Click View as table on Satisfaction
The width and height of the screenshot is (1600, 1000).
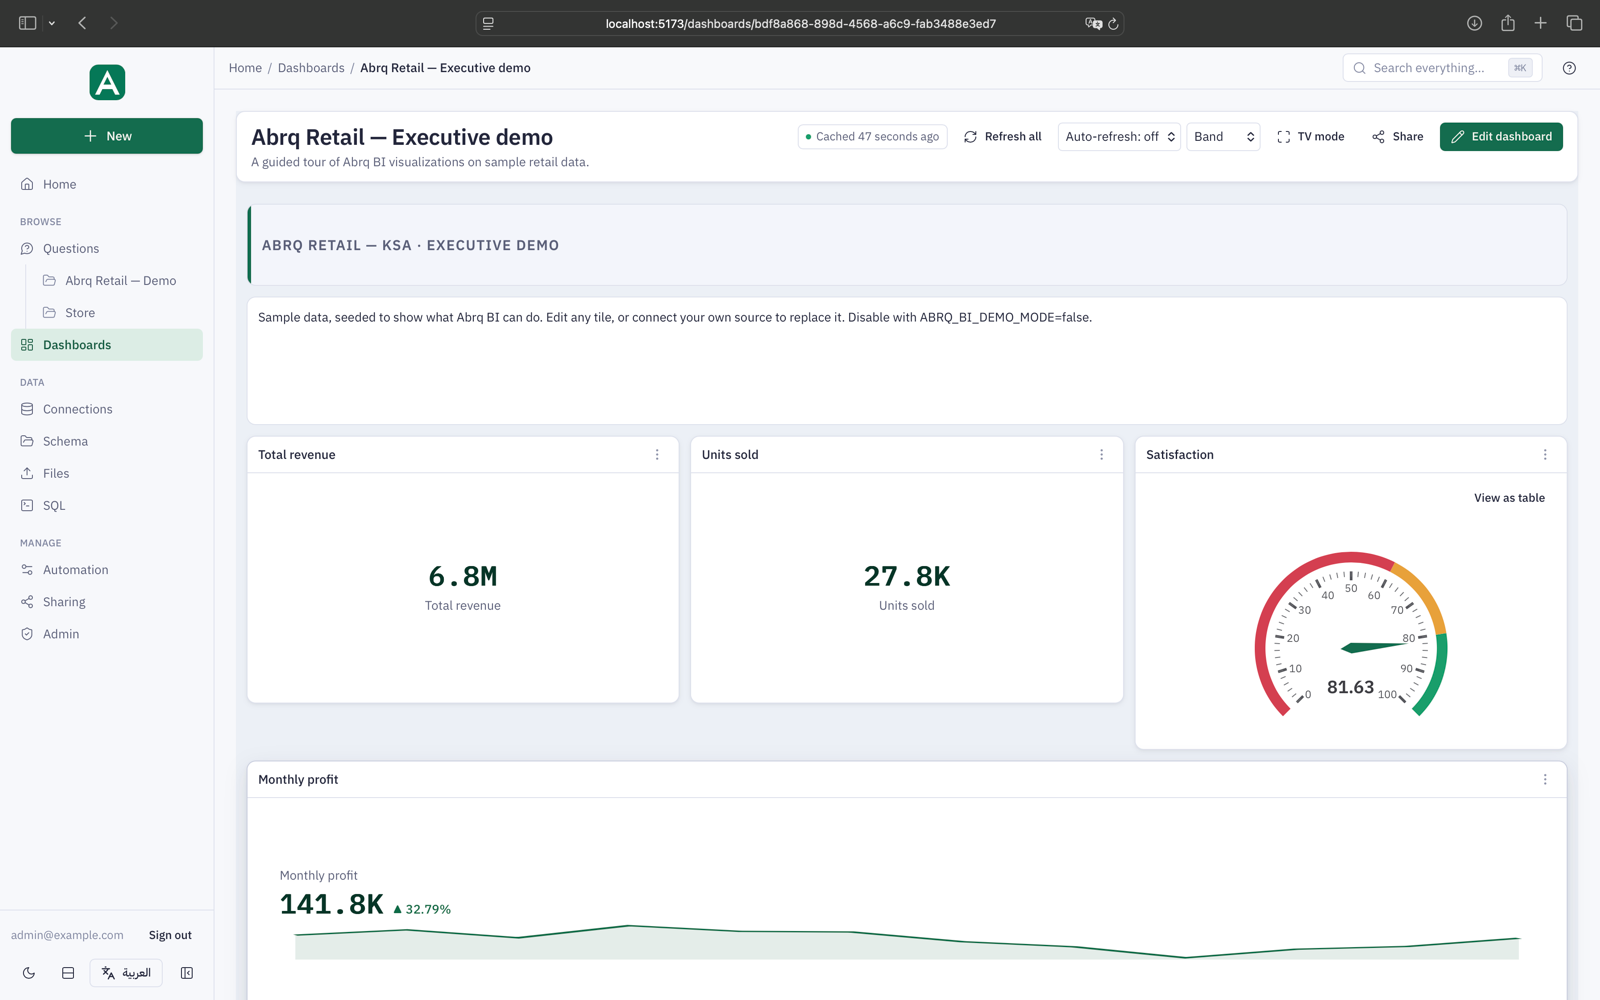pyautogui.click(x=1509, y=497)
